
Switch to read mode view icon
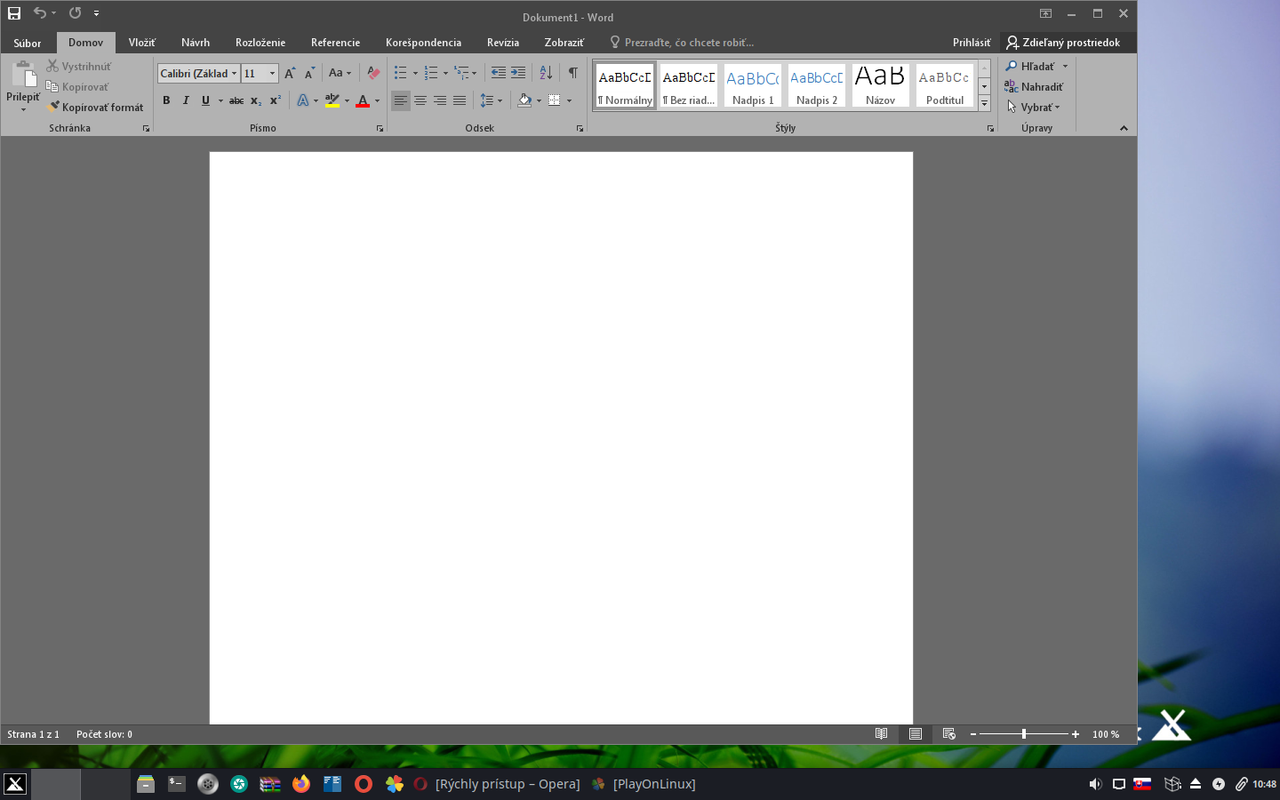tap(881, 734)
